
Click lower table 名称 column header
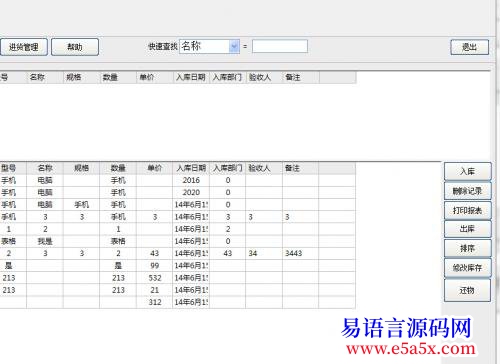tap(45, 168)
